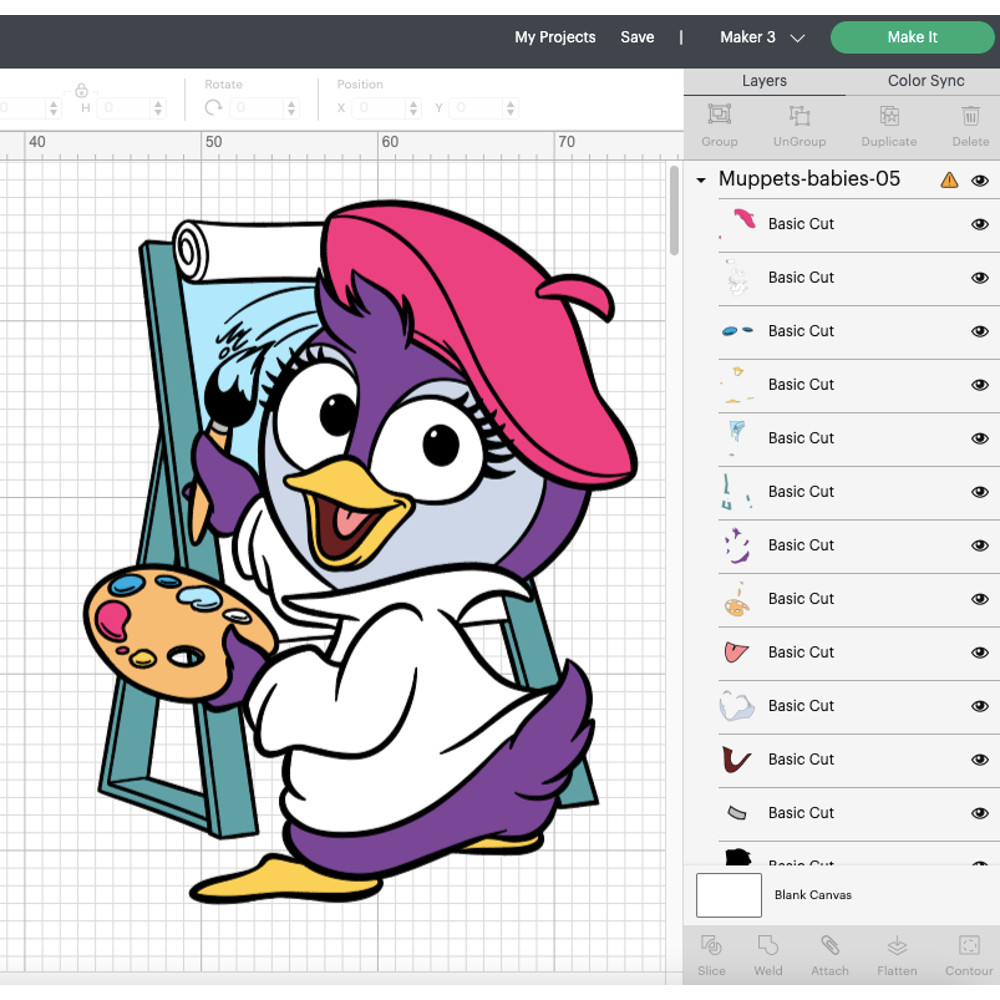Click the Make It button

tap(911, 37)
